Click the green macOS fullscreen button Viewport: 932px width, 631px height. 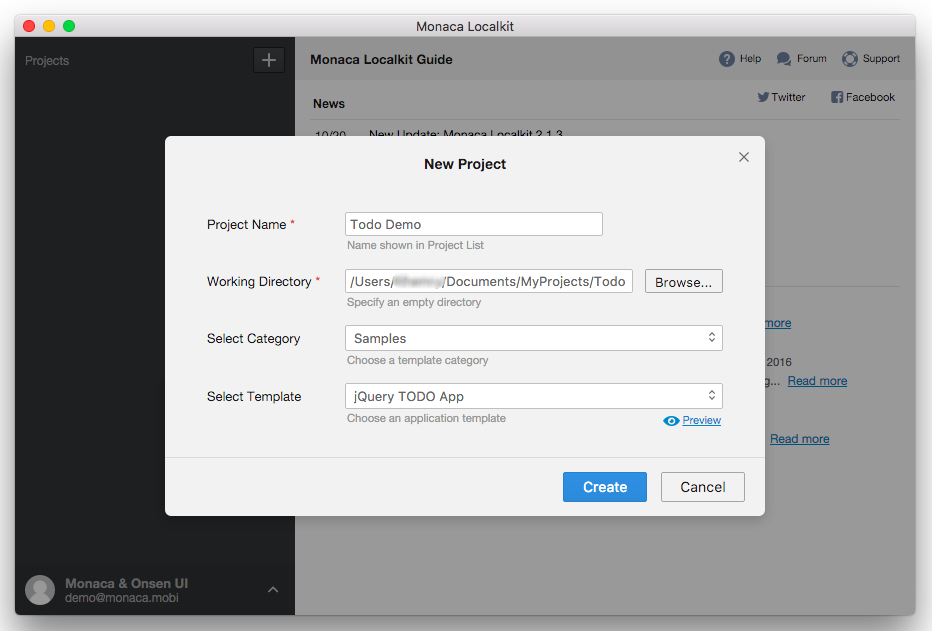click(69, 26)
